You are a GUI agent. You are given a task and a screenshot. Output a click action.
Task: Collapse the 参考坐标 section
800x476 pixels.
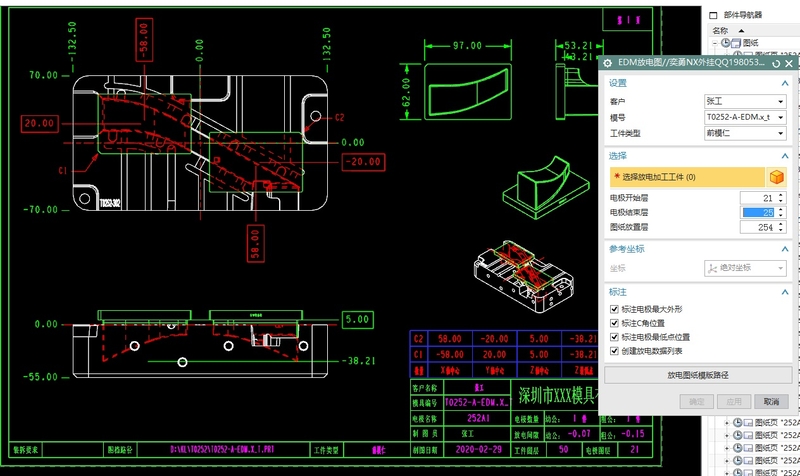[785, 249]
